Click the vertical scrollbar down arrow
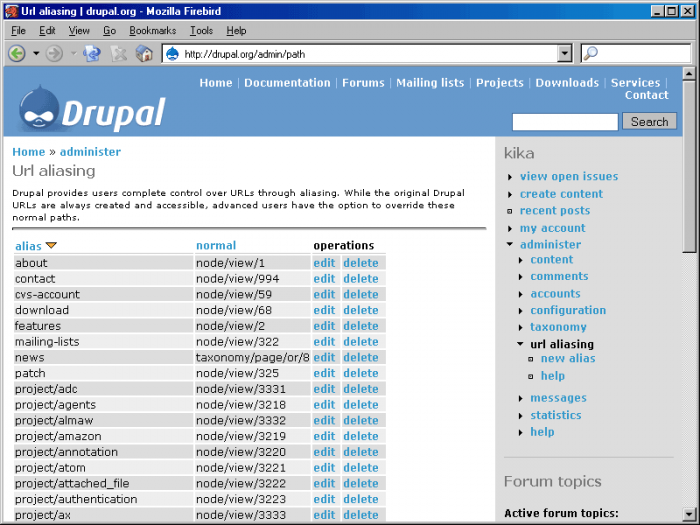This screenshot has width=700, height=525. (x=689, y=514)
